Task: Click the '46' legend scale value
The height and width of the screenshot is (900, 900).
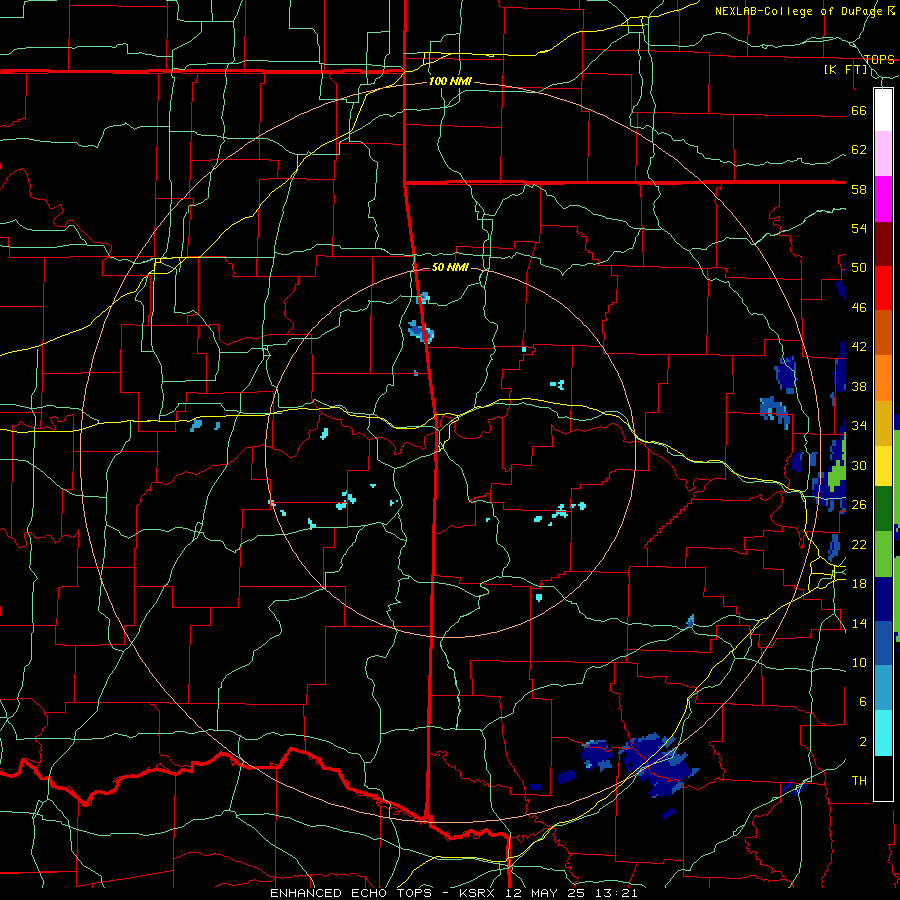Action: (859, 308)
